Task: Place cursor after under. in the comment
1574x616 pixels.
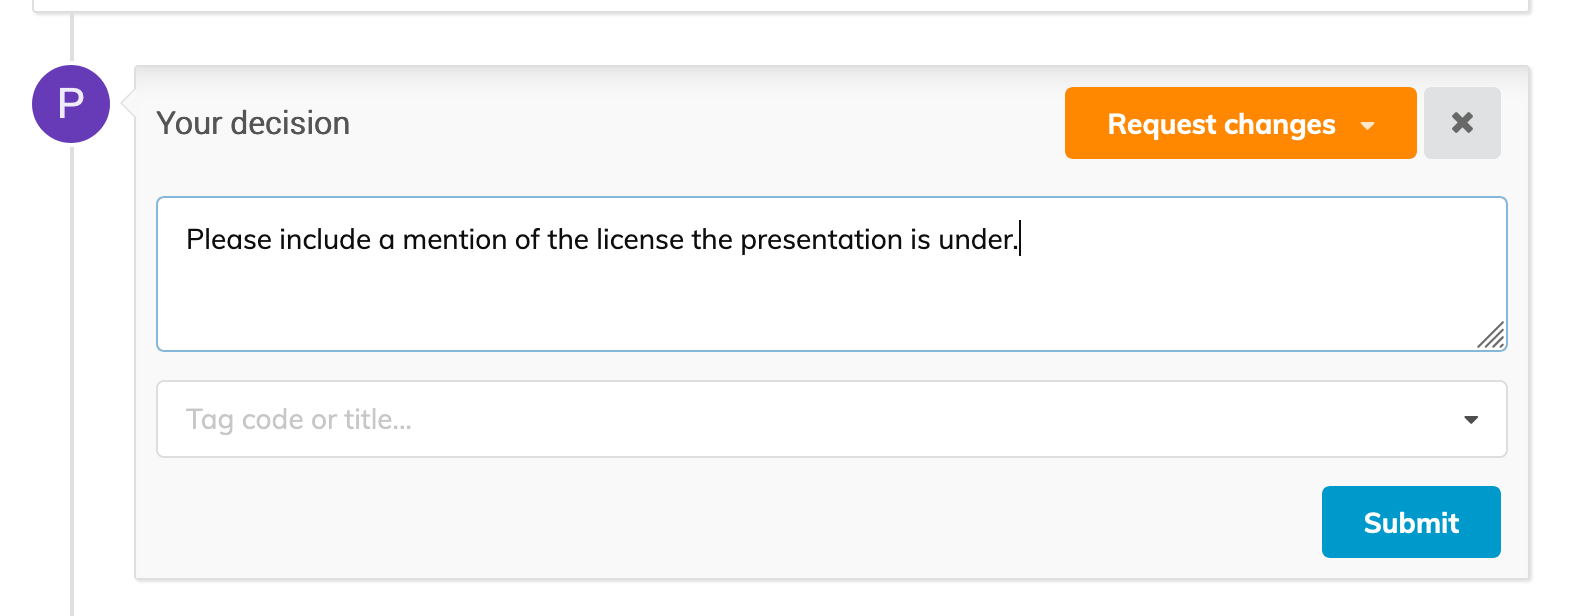Action: click(x=1019, y=240)
